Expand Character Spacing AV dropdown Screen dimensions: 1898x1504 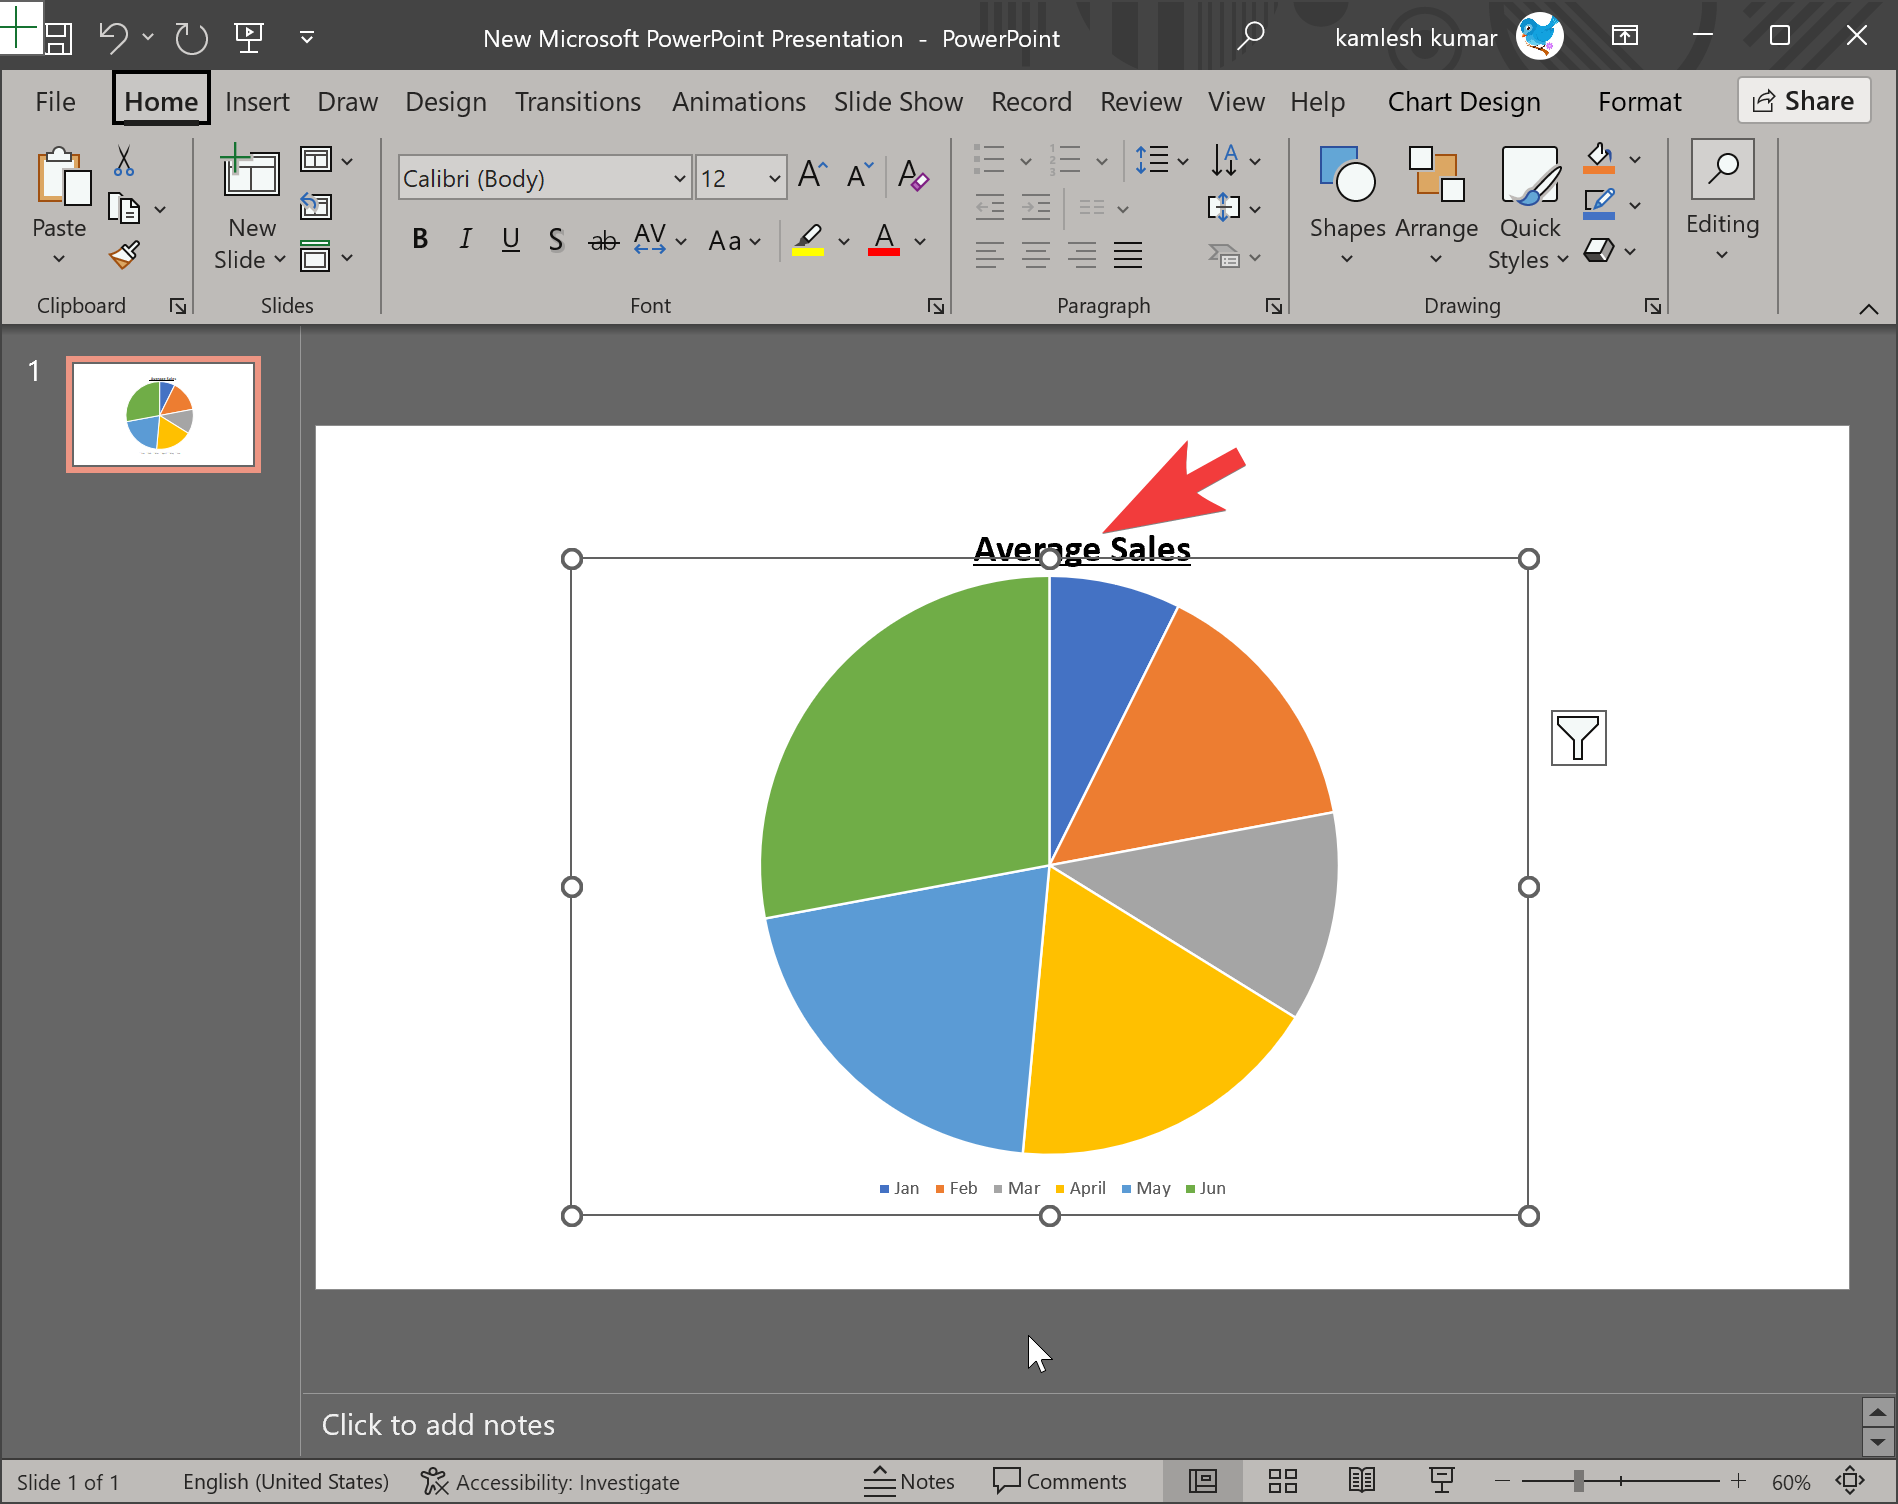tap(681, 241)
